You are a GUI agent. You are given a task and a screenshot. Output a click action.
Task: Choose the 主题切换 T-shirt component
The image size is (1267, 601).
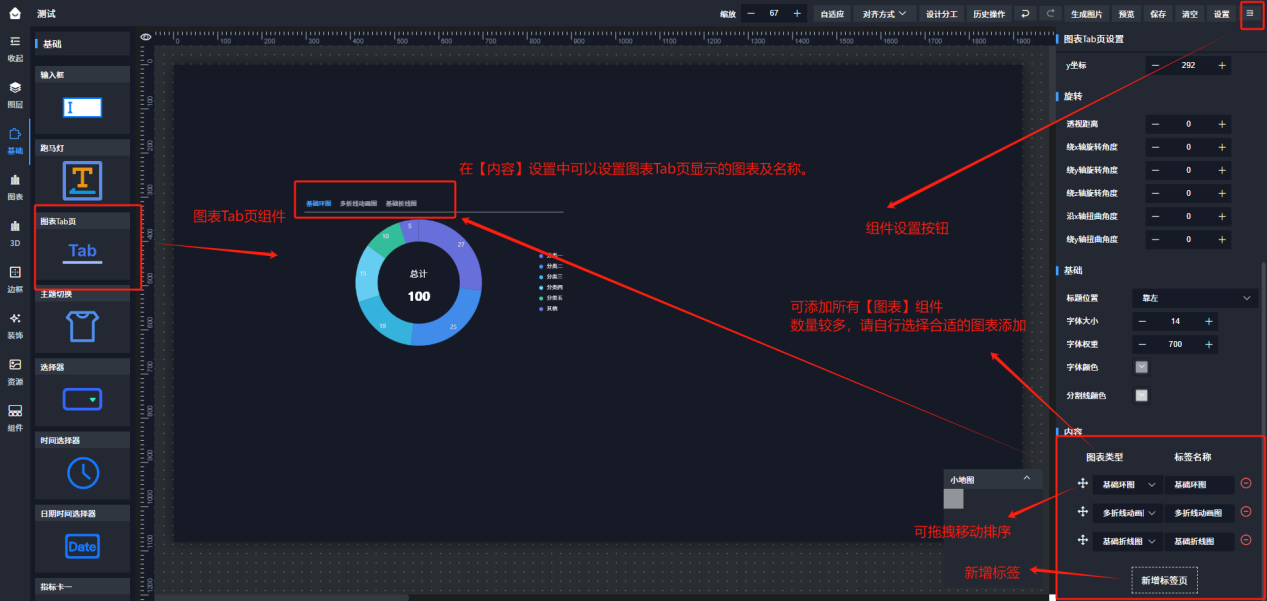point(82,319)
